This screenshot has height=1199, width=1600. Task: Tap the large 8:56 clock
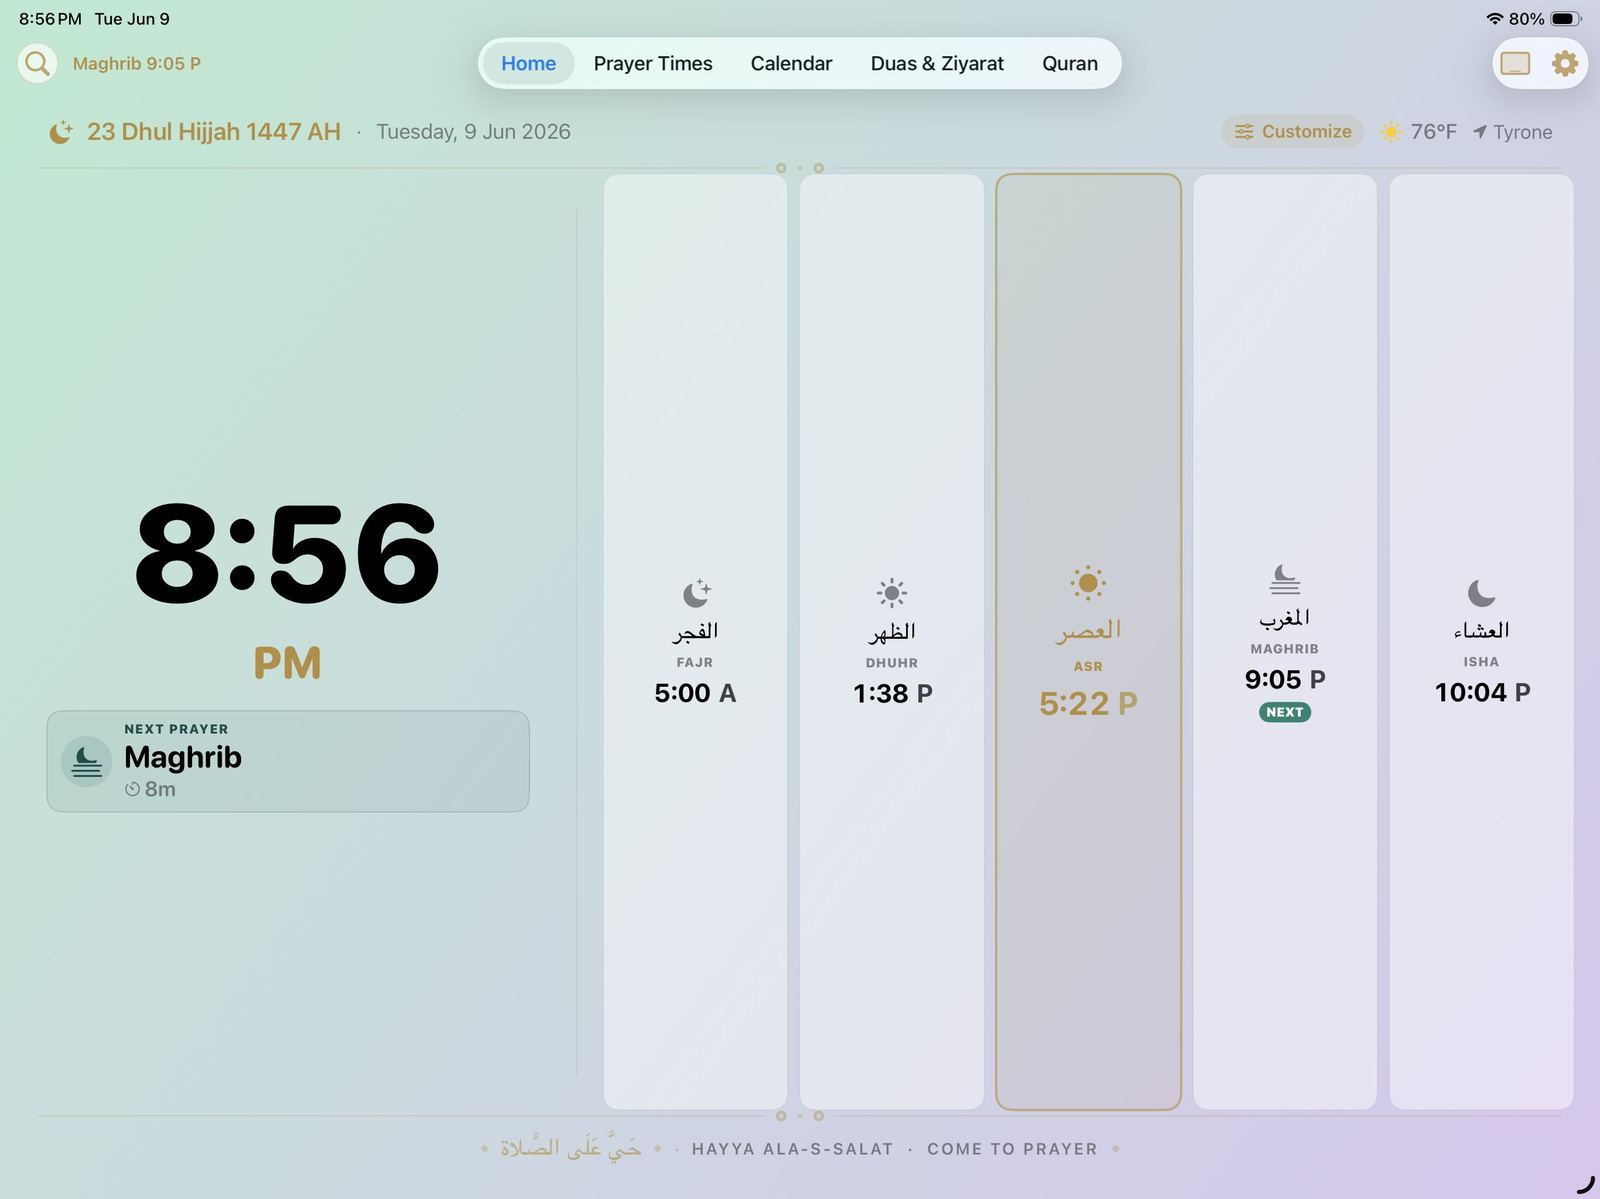(x=287, y=554)
